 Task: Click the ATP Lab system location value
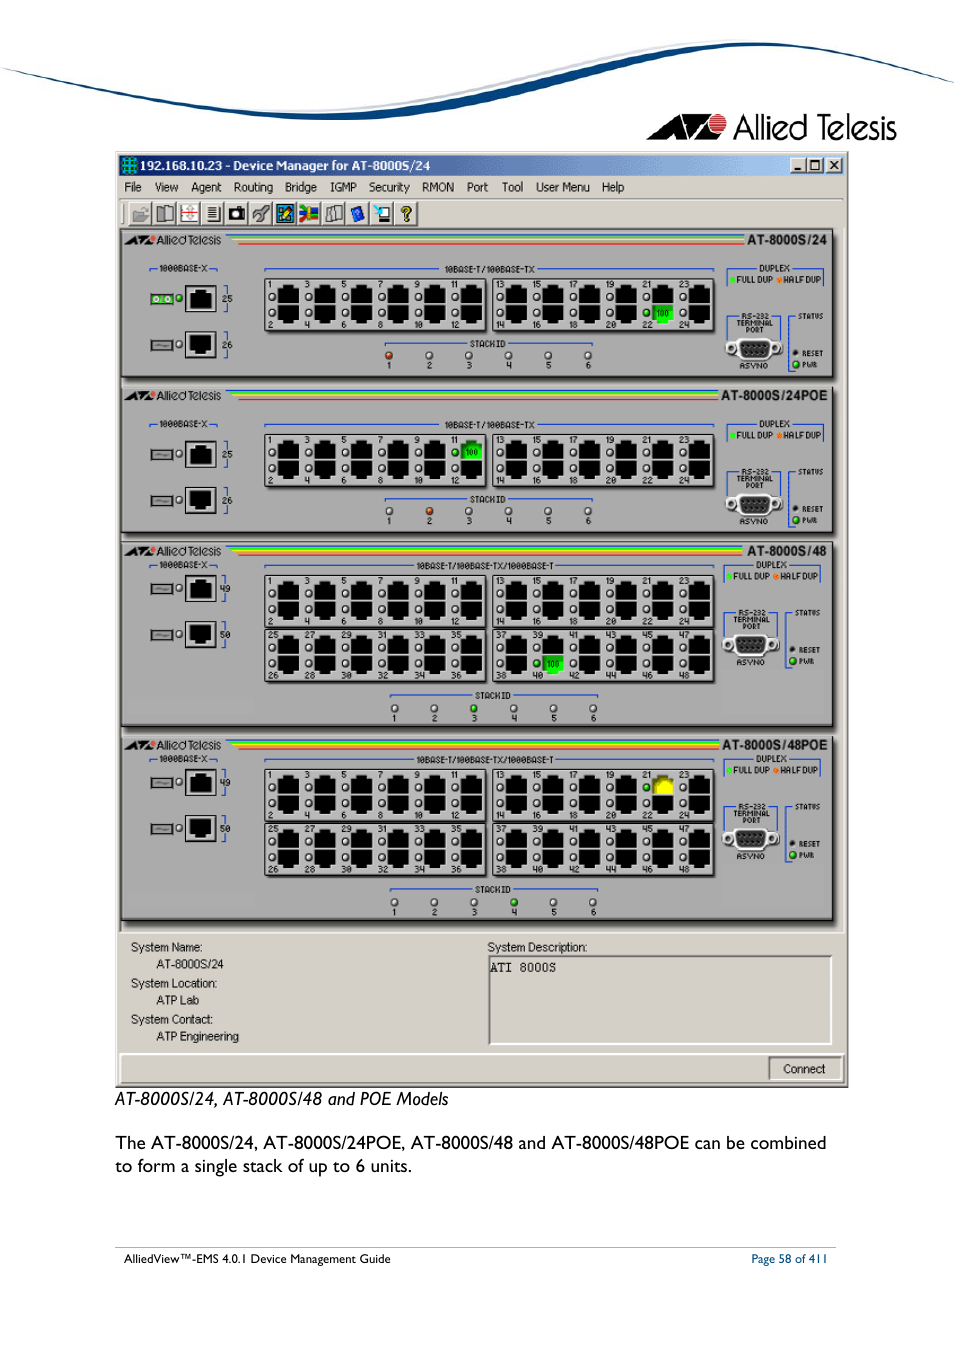tap(177, 1000)
